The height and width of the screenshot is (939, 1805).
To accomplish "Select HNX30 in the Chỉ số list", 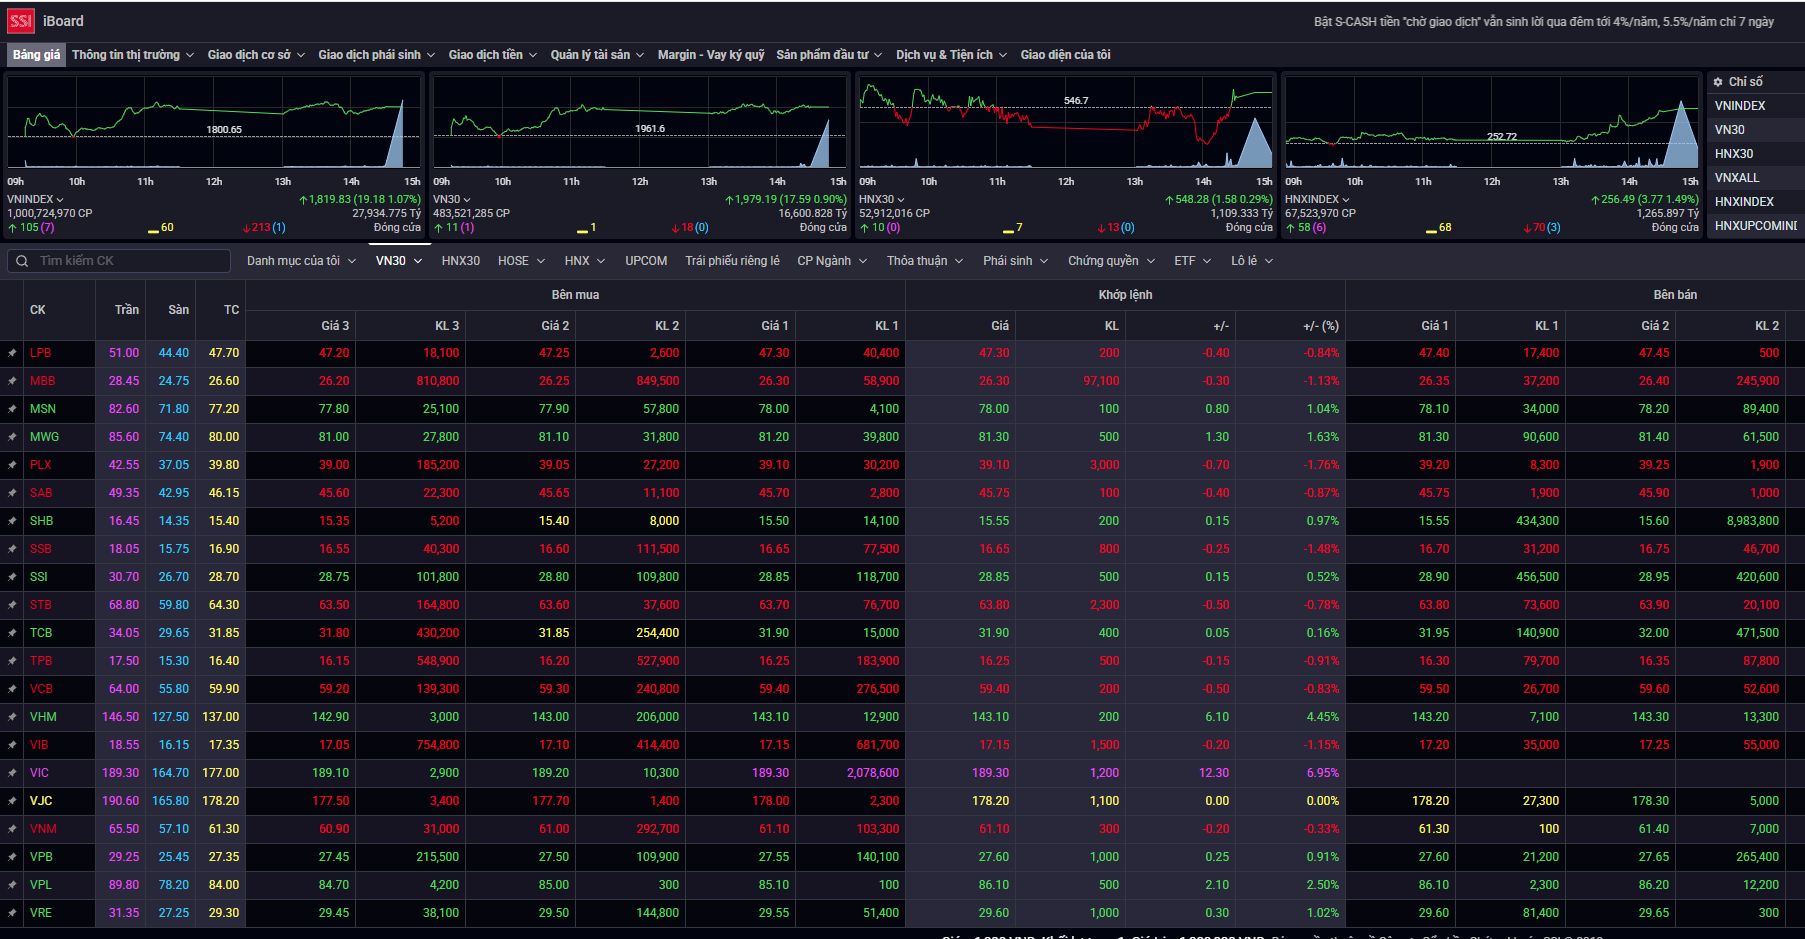I will [1734, 154].
